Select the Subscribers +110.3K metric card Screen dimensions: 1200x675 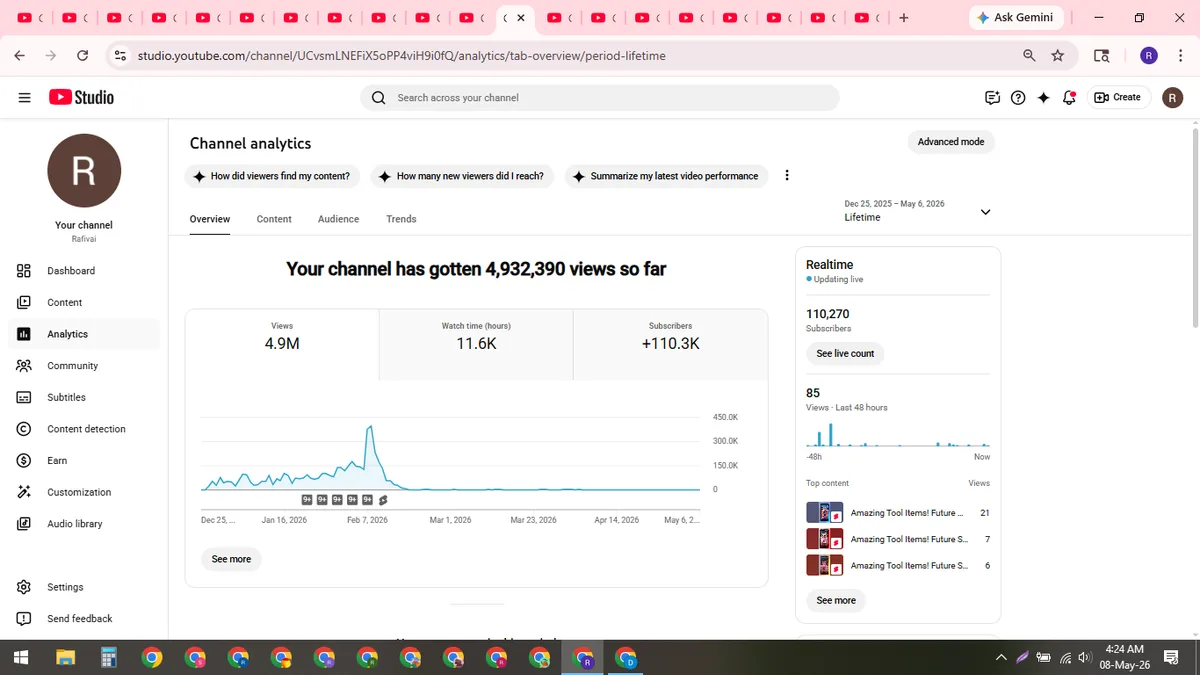click(670, 344)
